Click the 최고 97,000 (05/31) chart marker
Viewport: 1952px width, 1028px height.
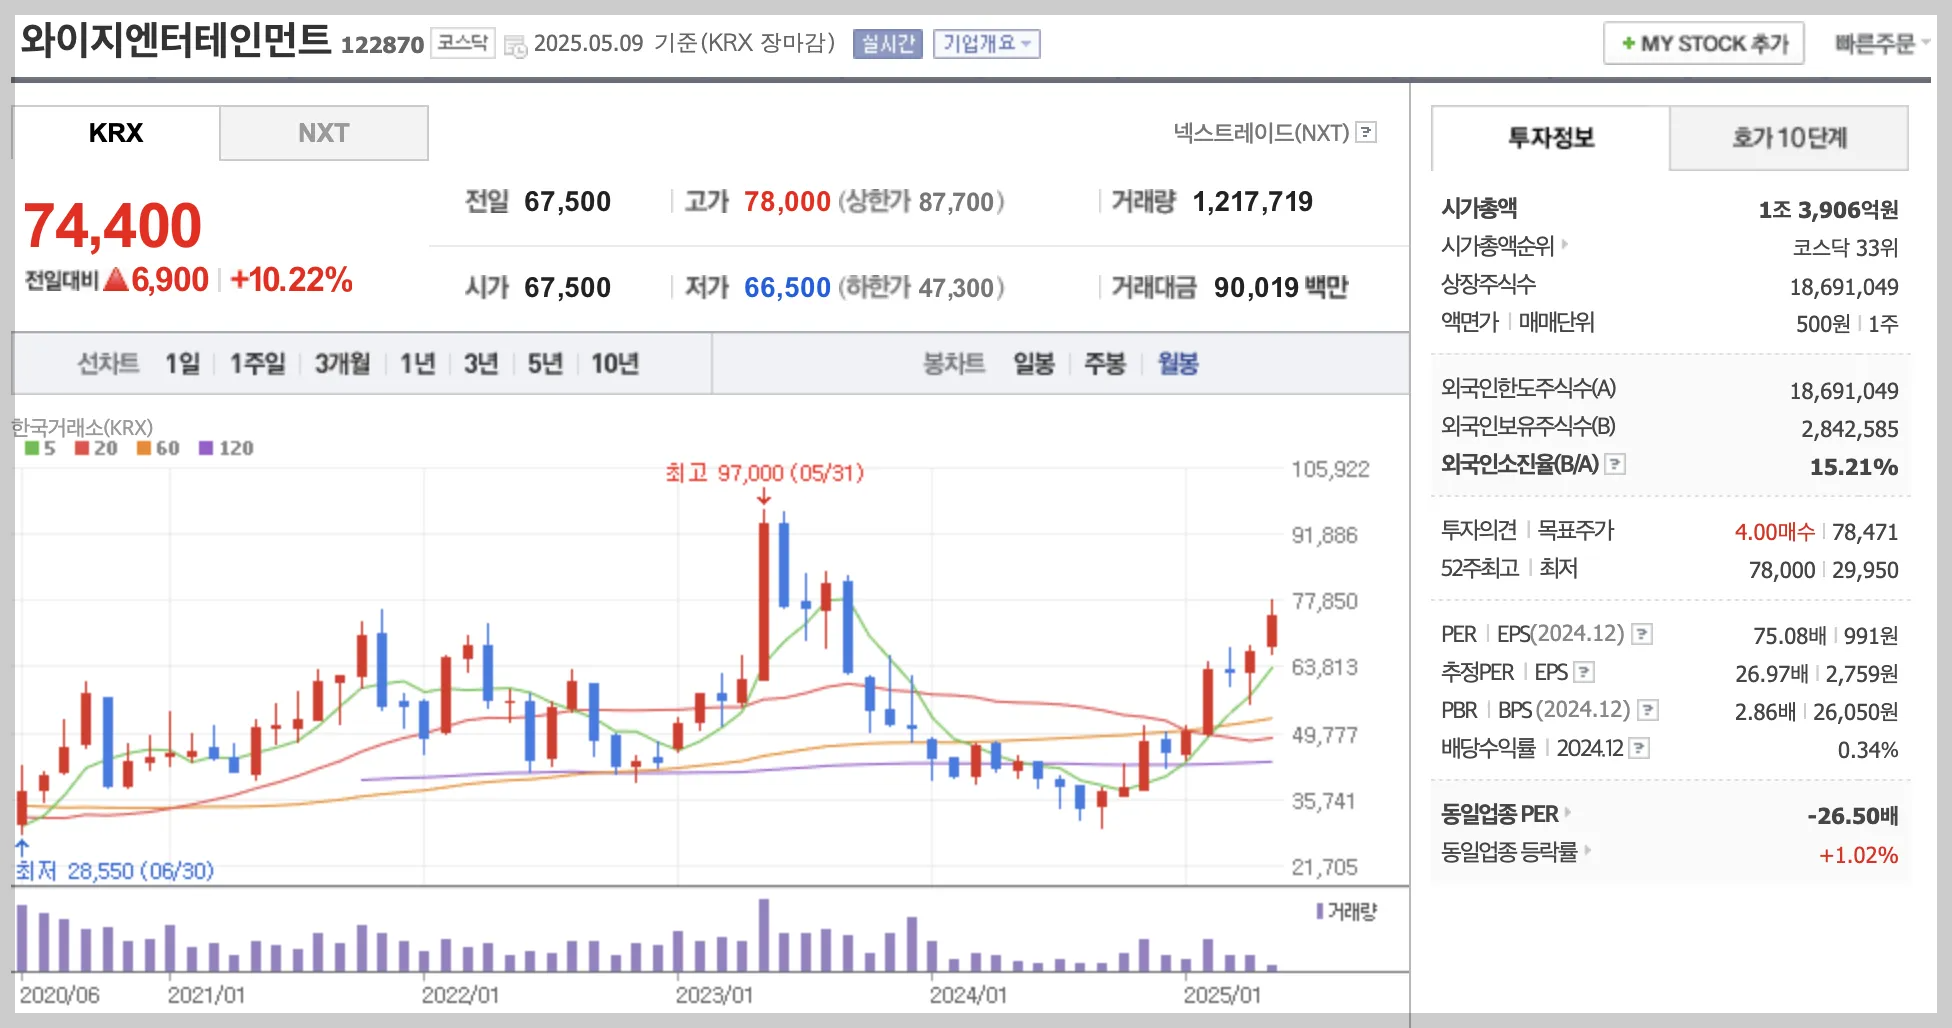(765, 473)
